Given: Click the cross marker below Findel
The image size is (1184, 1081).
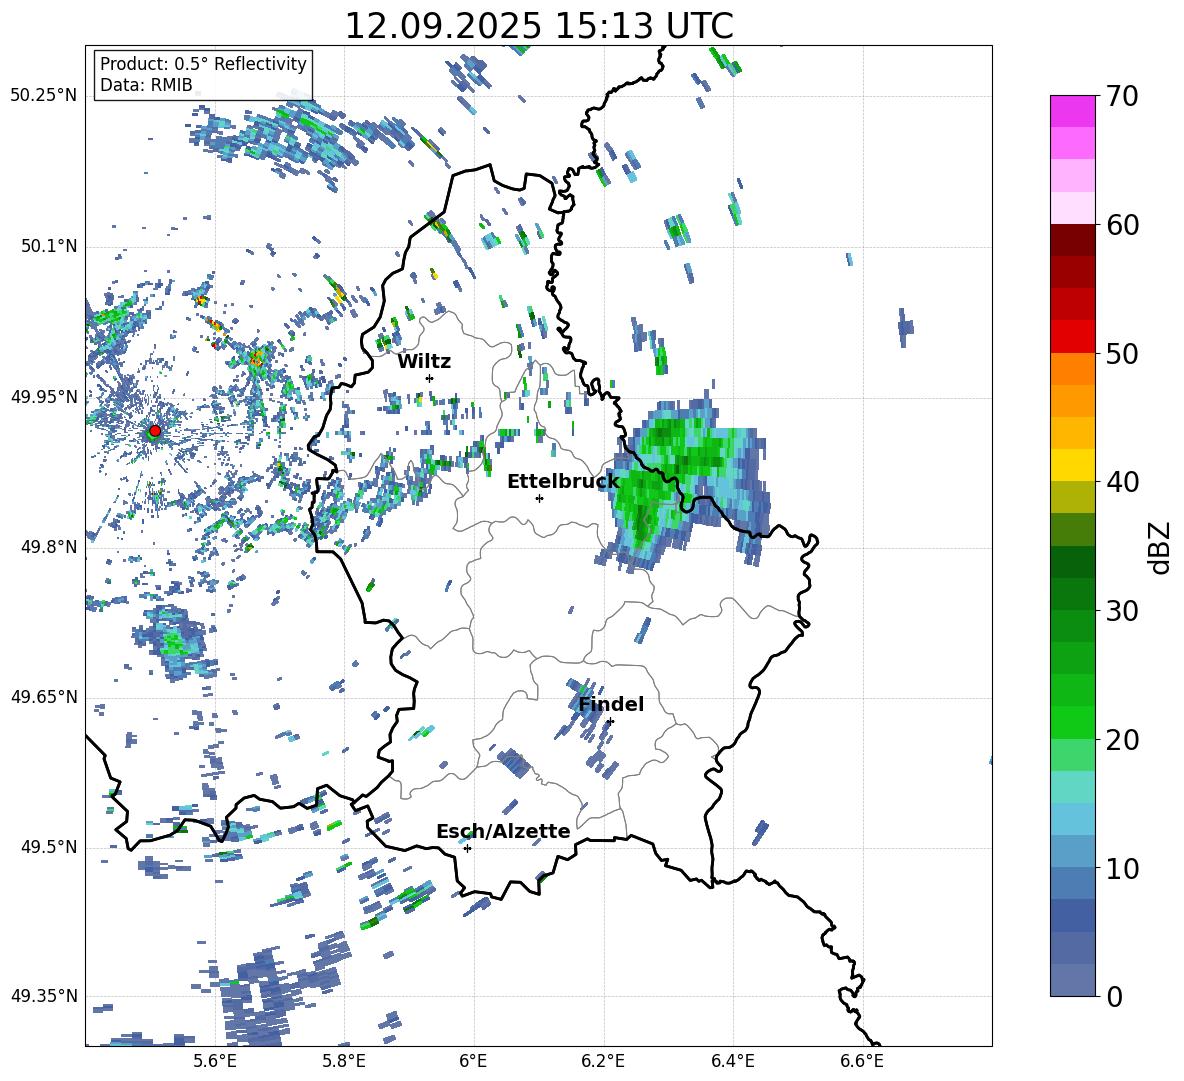Looking at the screenshot, I should coord(610,721).
